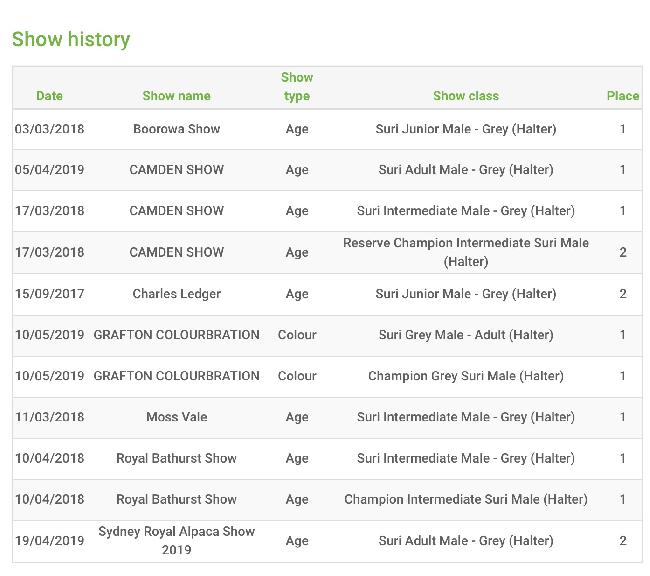Sort by the Place column header
This screenshot has width=650, height=576.
(623, 96)
